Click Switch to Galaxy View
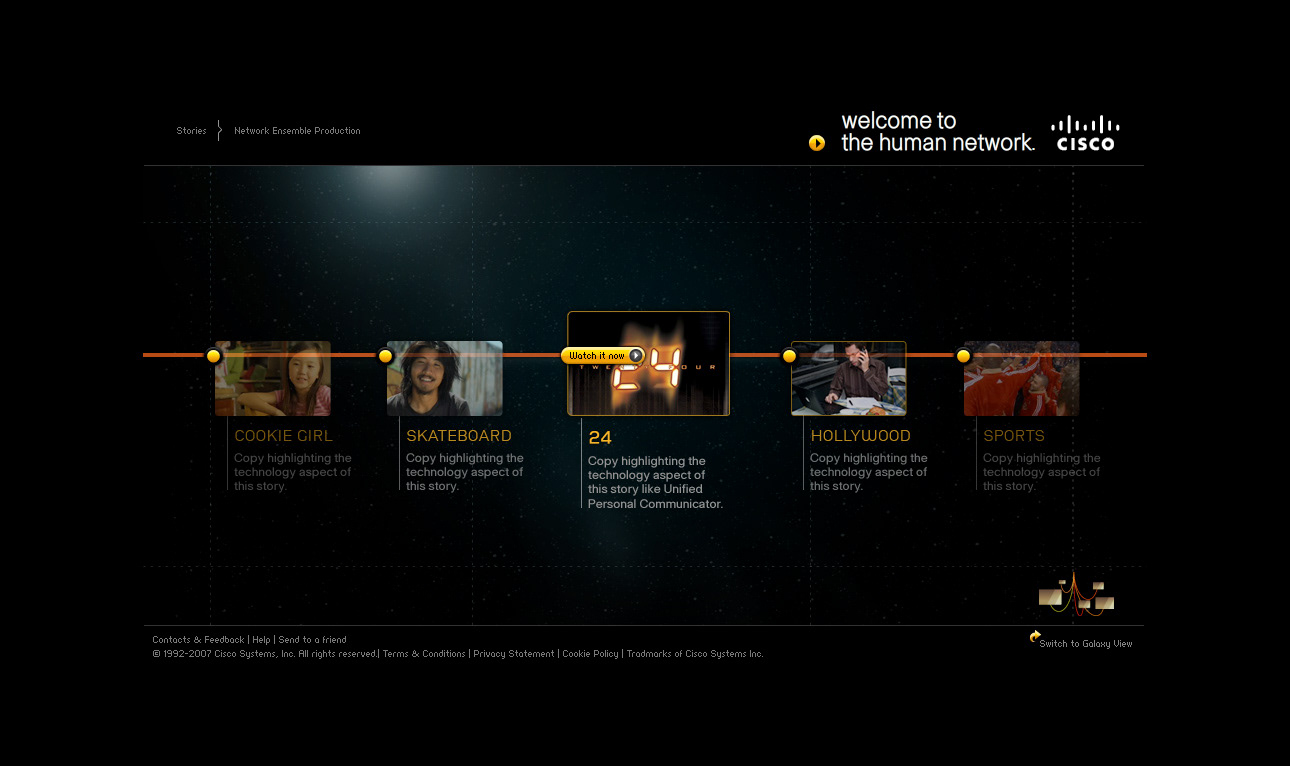The image size is (1290, 766). click(1086, 644)
